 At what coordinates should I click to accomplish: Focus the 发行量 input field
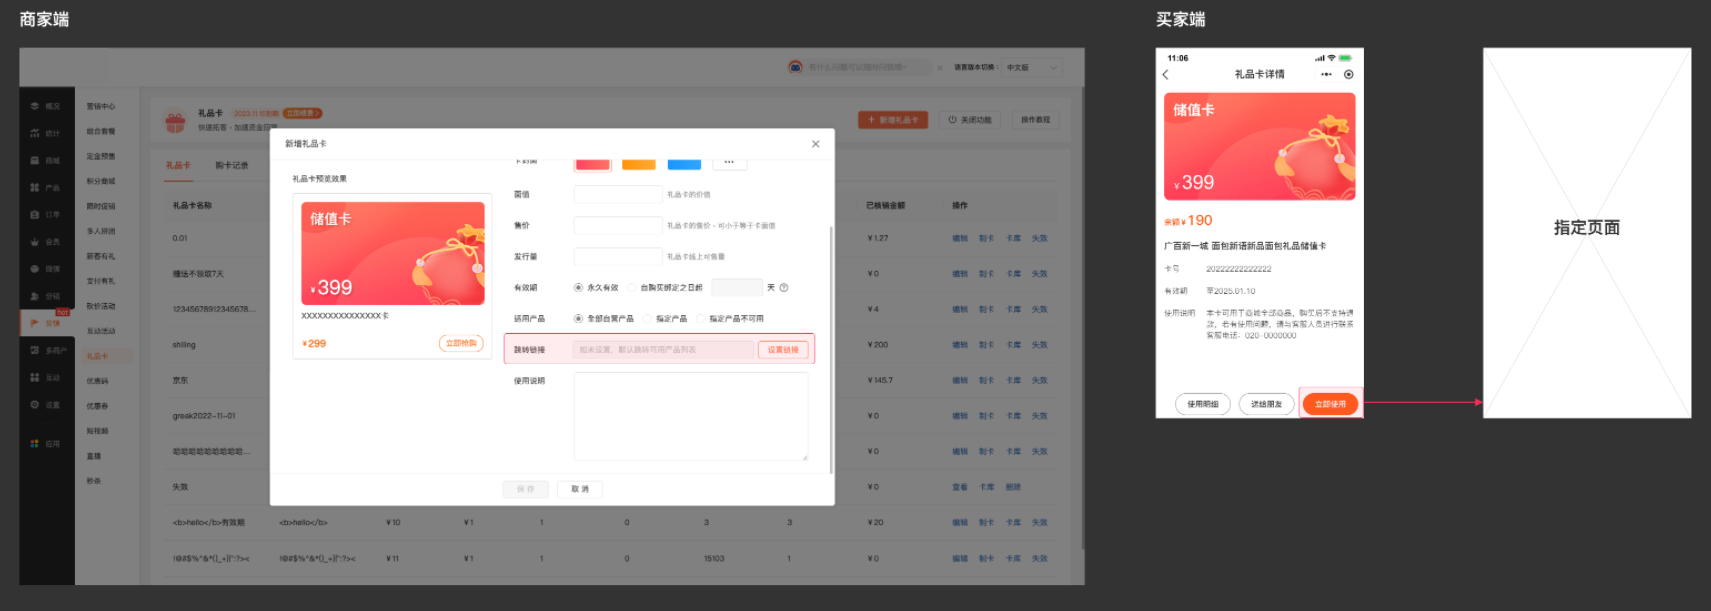click(x=618, y=257)
